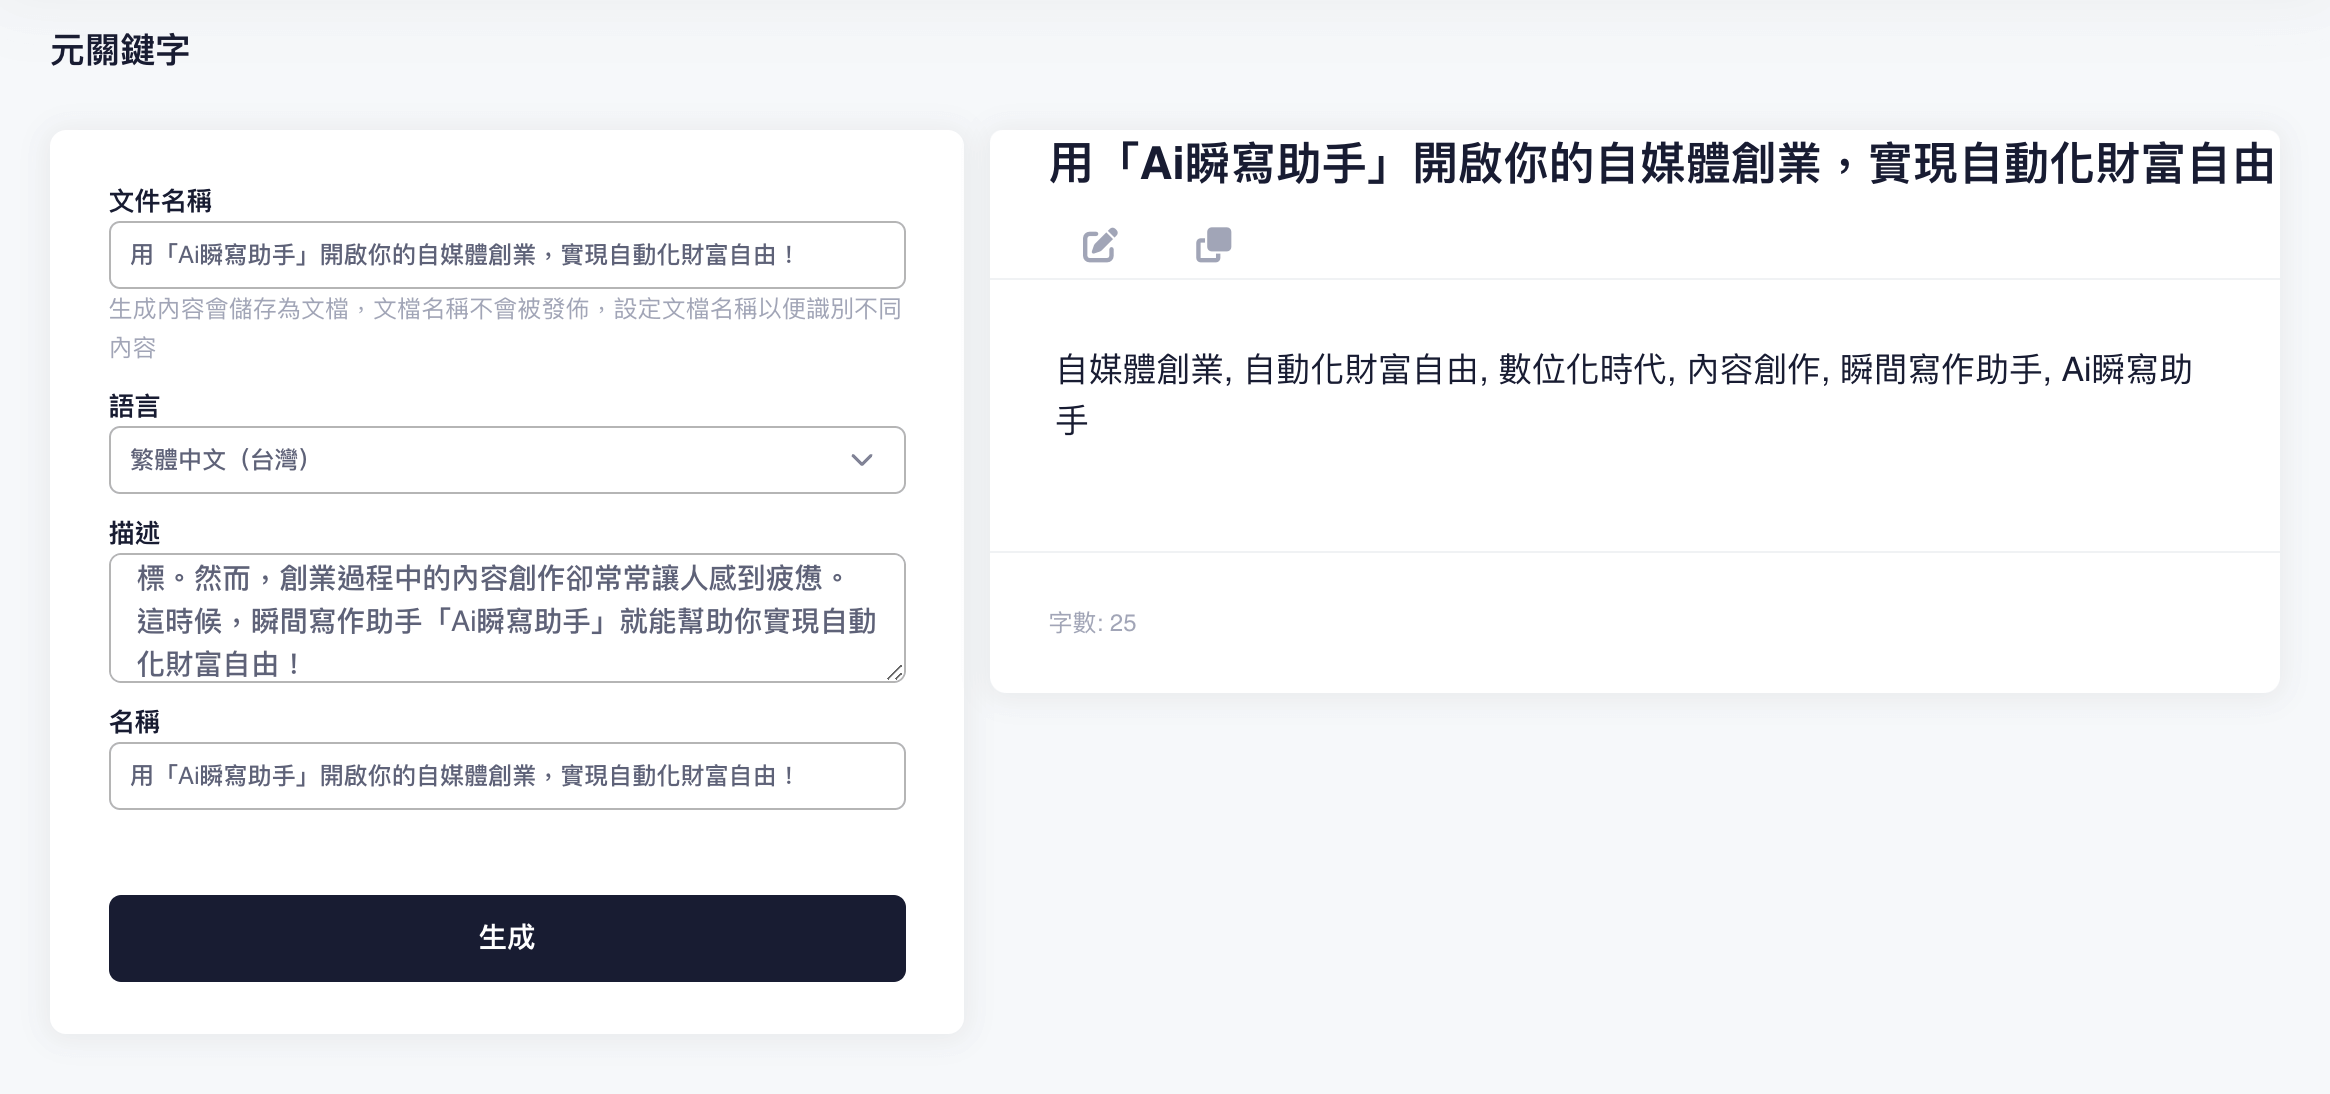Click the 描述 field label
The height and width of the screenshot is (1094, 2330).
pyautogui.click(x=134, y=533)
